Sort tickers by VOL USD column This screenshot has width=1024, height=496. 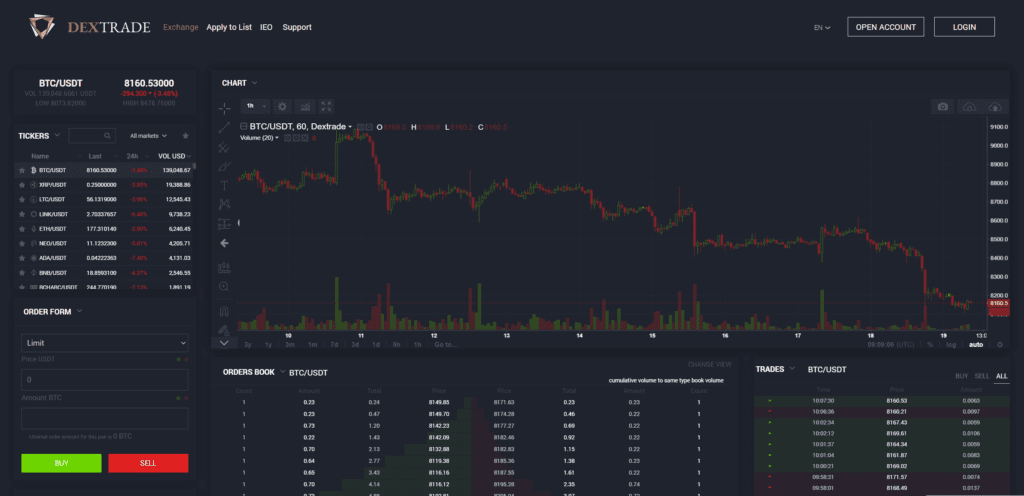coord(174,156)
